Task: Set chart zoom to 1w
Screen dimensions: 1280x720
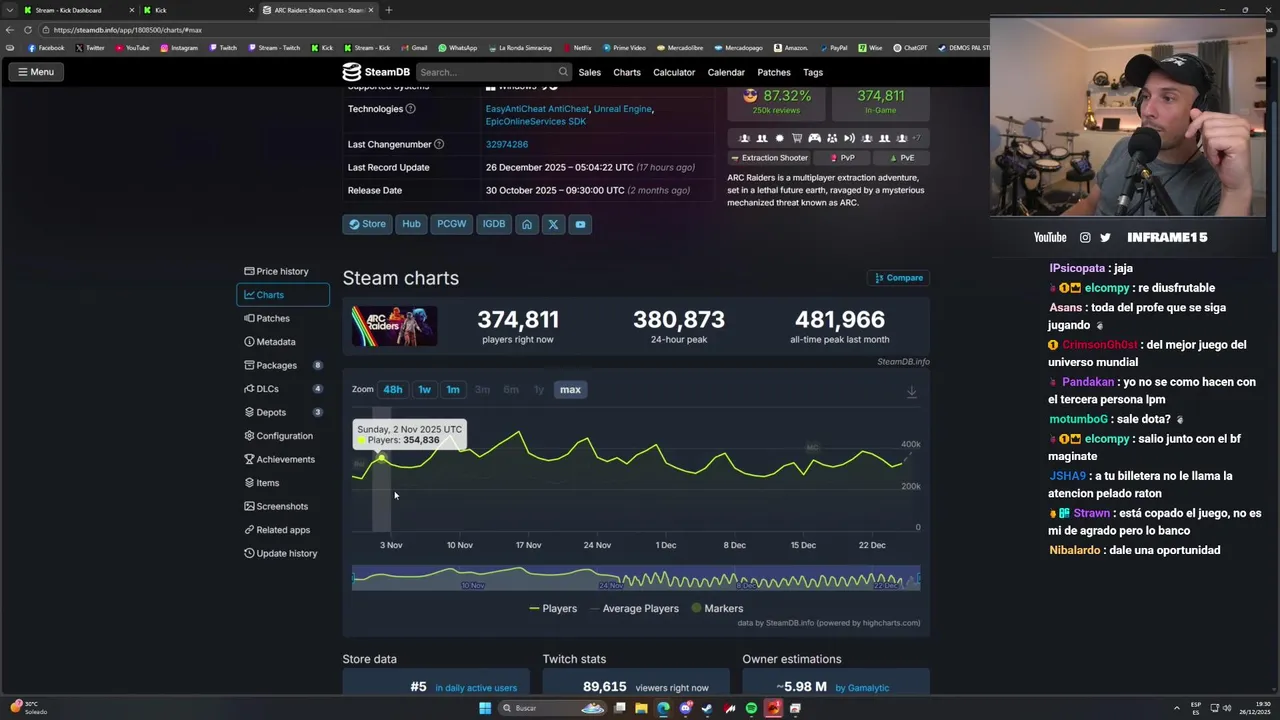Action: click(x=424, y=389)
